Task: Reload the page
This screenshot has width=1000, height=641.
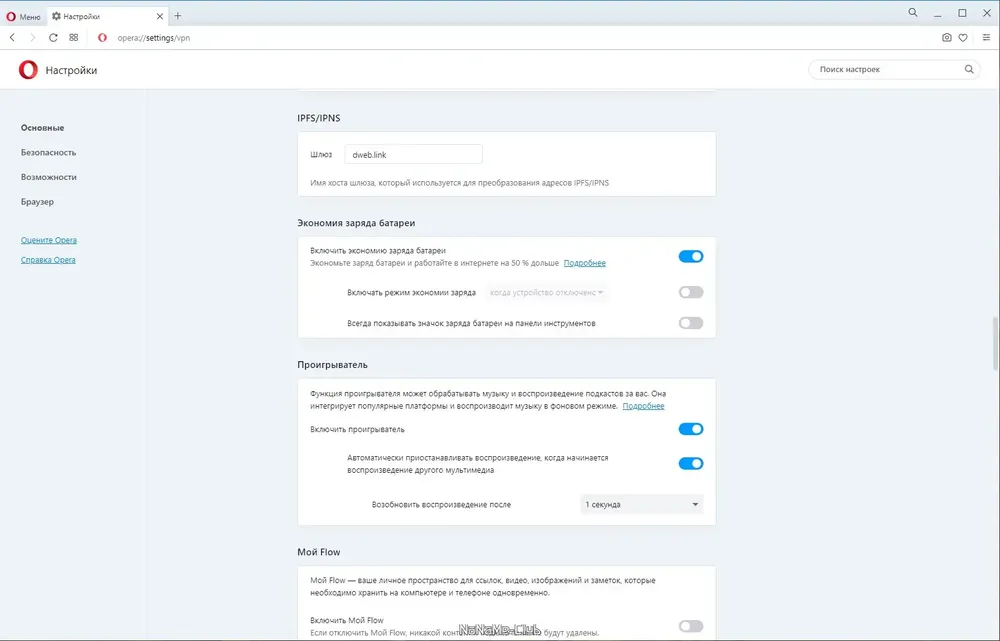Action: tap(53, 38)
